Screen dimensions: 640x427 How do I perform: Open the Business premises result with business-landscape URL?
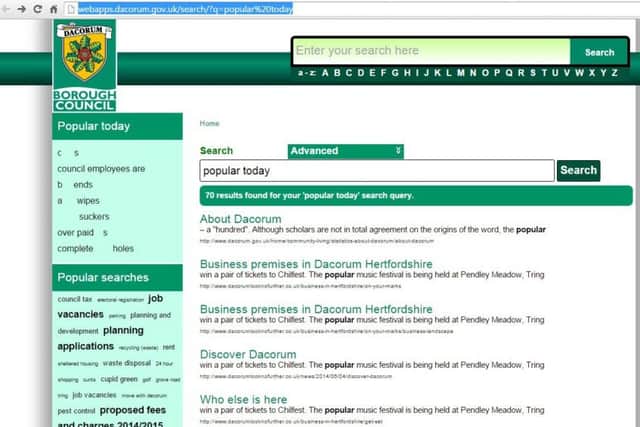click(x=316, y=309)
